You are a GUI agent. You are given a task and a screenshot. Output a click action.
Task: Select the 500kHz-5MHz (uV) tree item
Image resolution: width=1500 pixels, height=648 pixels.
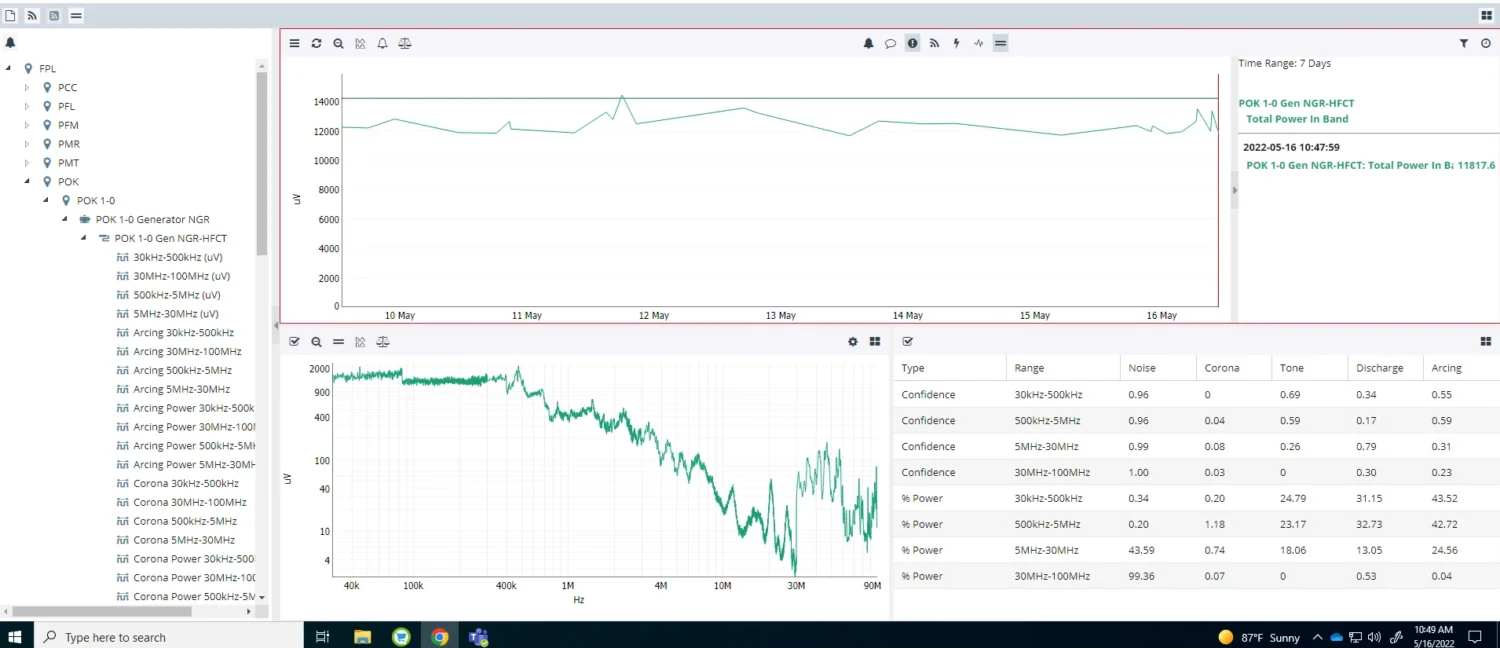coord(176,295)
